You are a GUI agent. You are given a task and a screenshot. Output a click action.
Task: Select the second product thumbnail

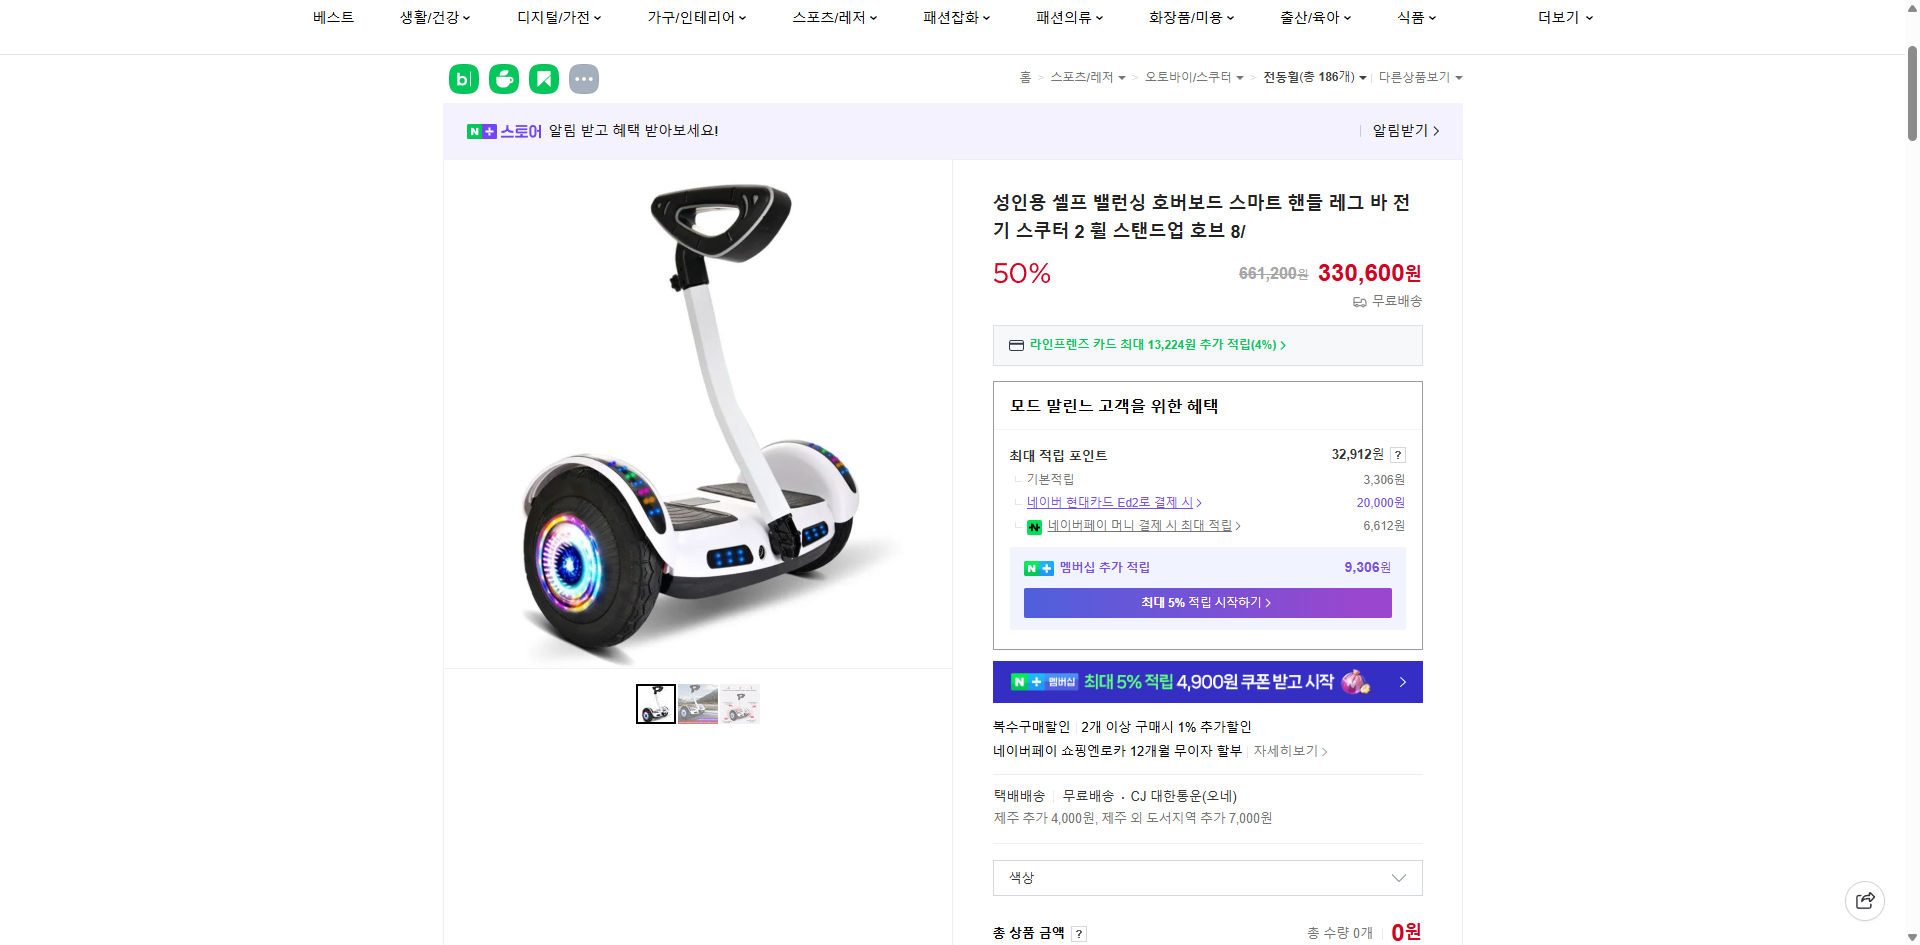(697, 703)
